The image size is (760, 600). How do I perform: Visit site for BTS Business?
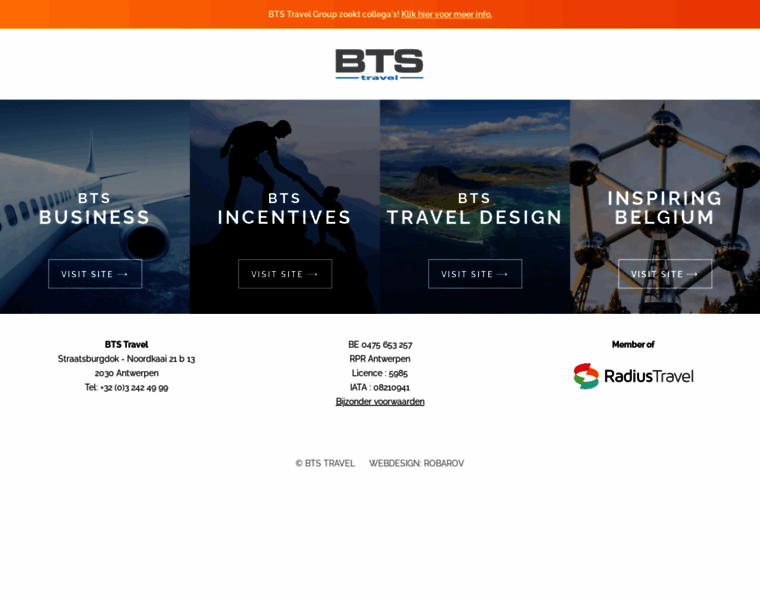pos(95,274)
